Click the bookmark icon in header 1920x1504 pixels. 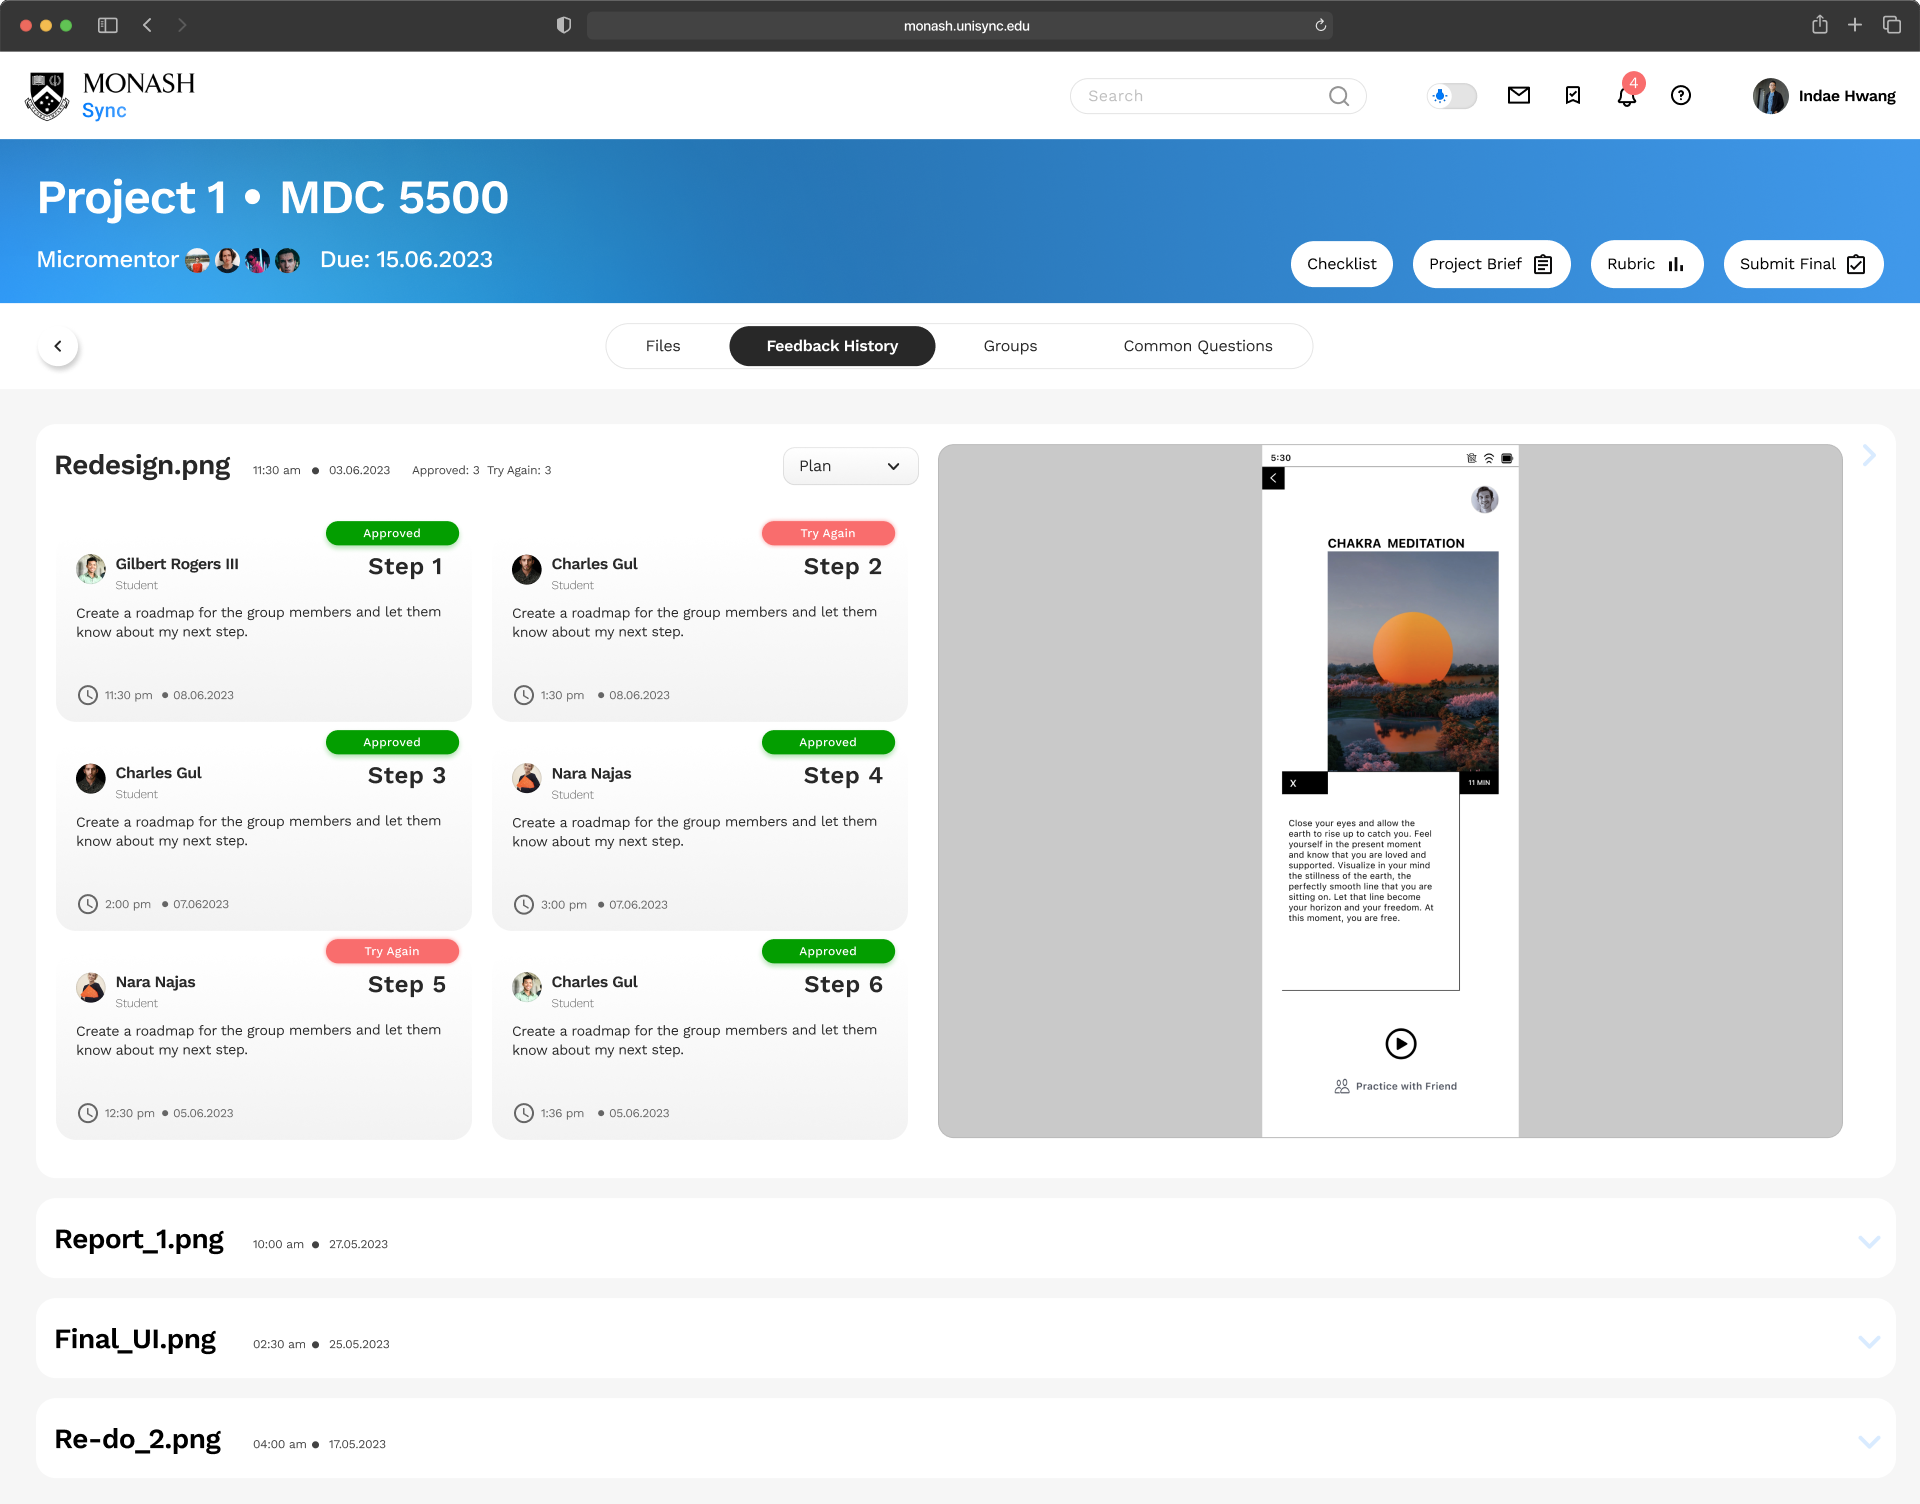click(1572, 96)
